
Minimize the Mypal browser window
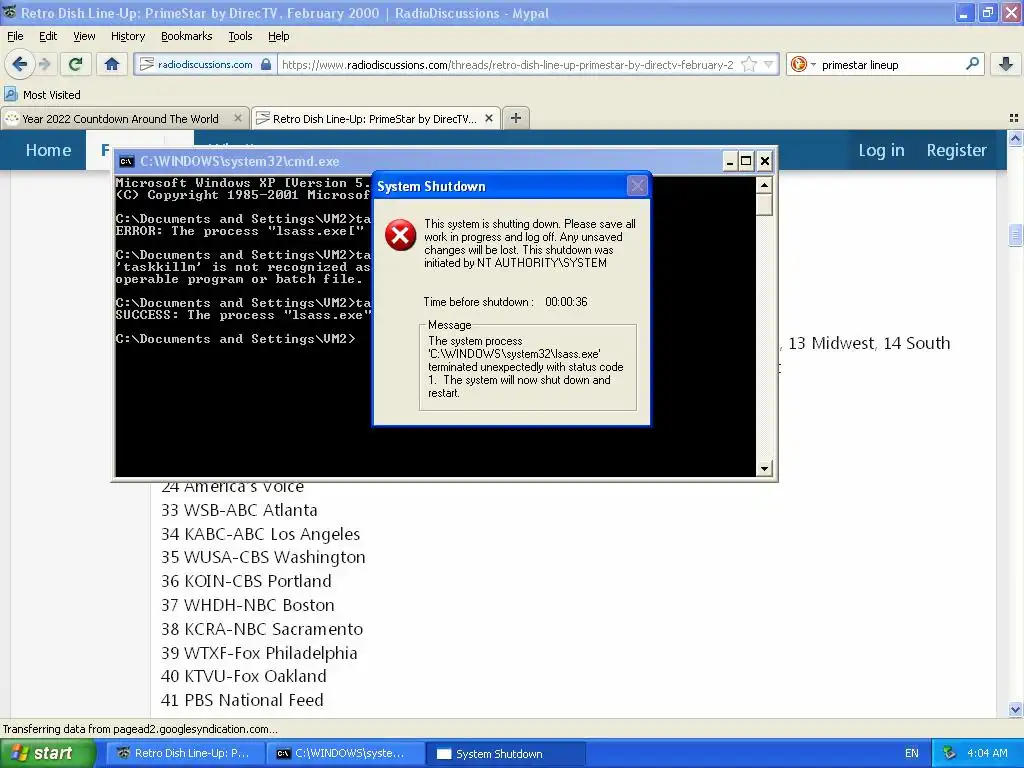coord(964,13)
